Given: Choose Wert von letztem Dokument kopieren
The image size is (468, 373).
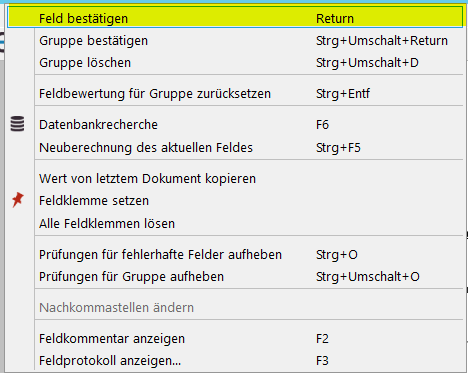Looking at the screenshot, I should click(235, 179).
